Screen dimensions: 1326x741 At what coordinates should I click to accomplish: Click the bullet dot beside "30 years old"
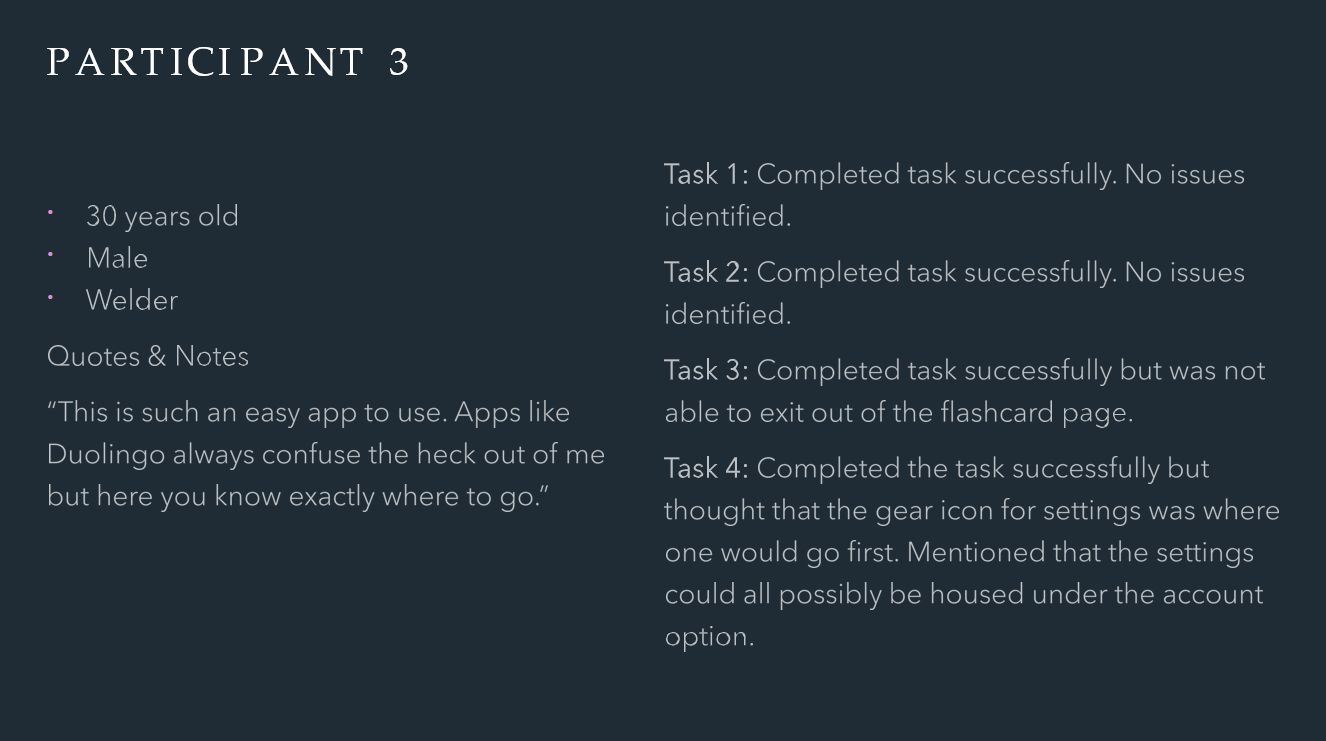point(51,212)
